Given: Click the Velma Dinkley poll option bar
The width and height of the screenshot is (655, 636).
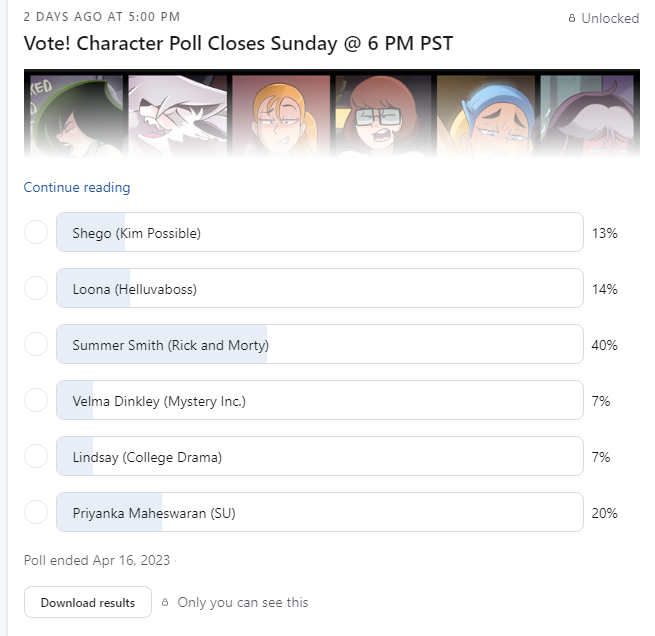Looking at the screenshot, I should tap(320, 400).
